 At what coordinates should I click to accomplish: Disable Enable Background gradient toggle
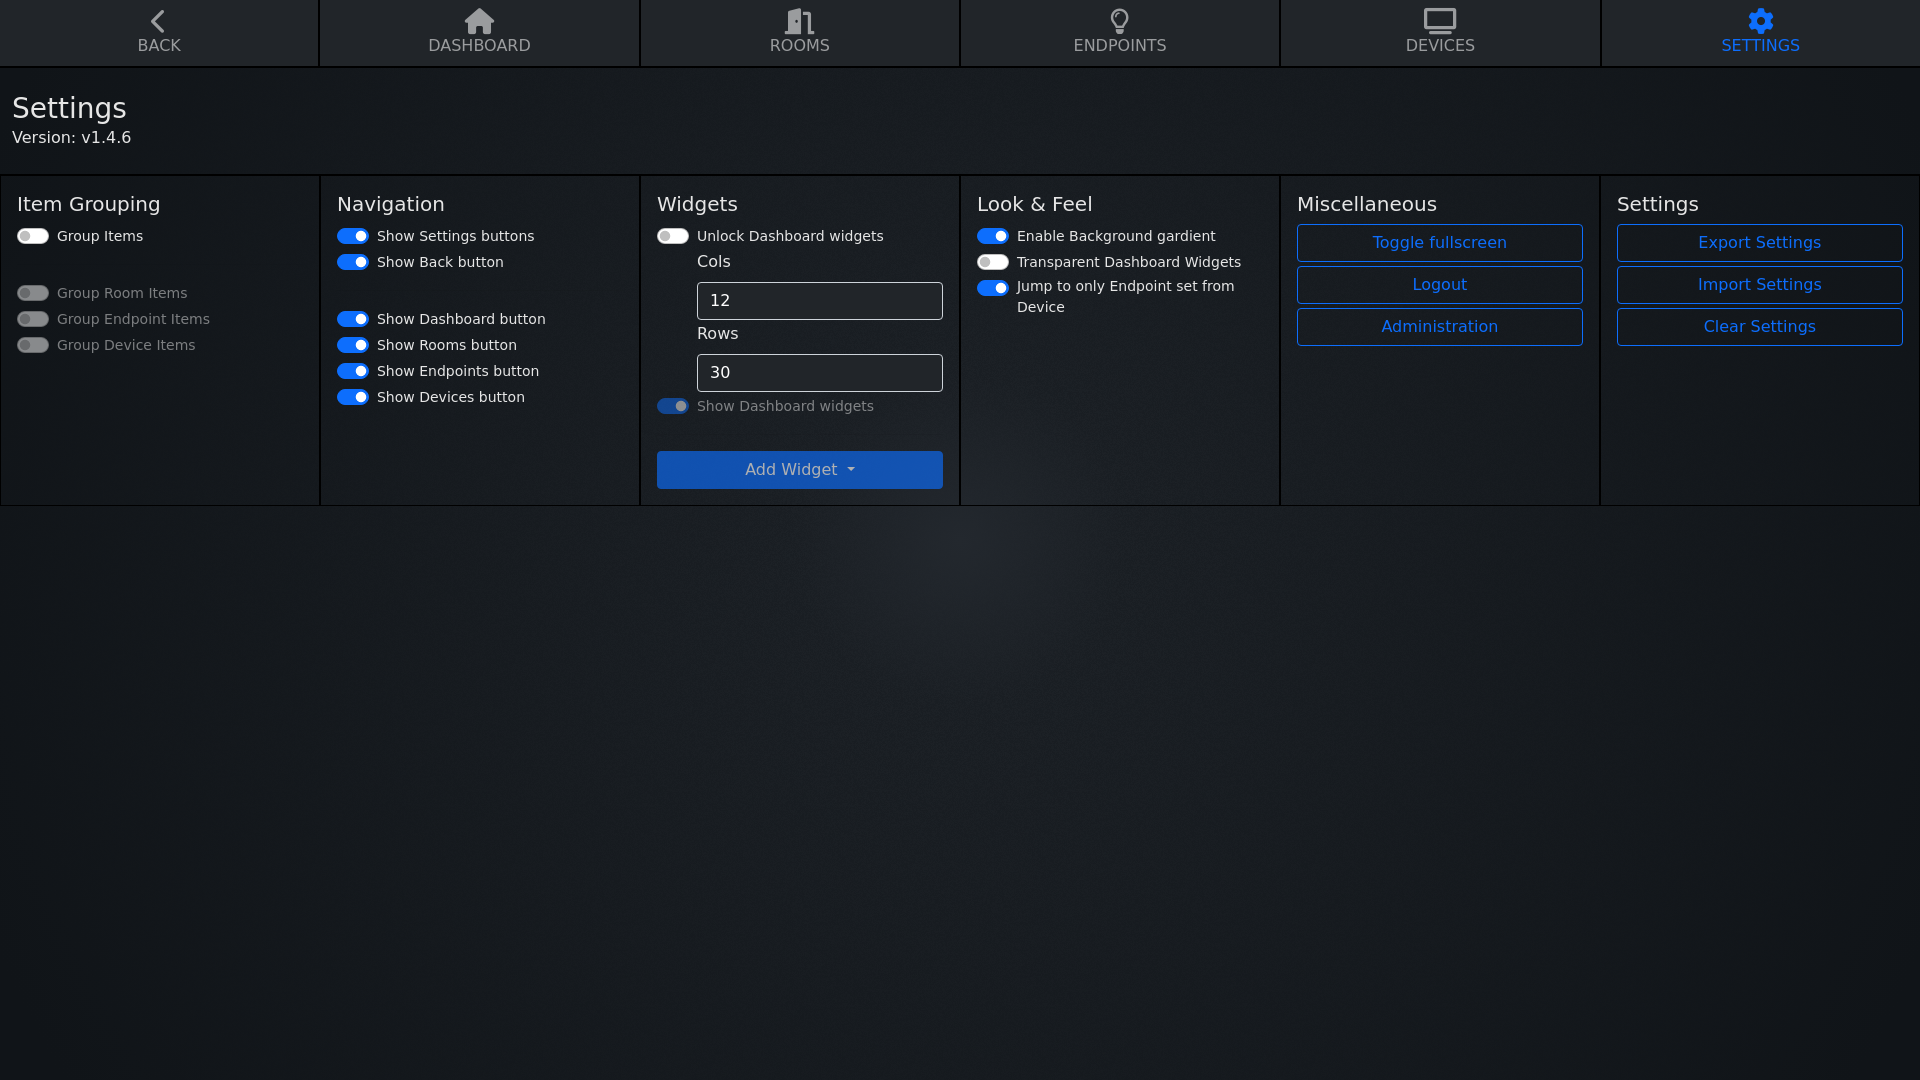coord(993,237)
